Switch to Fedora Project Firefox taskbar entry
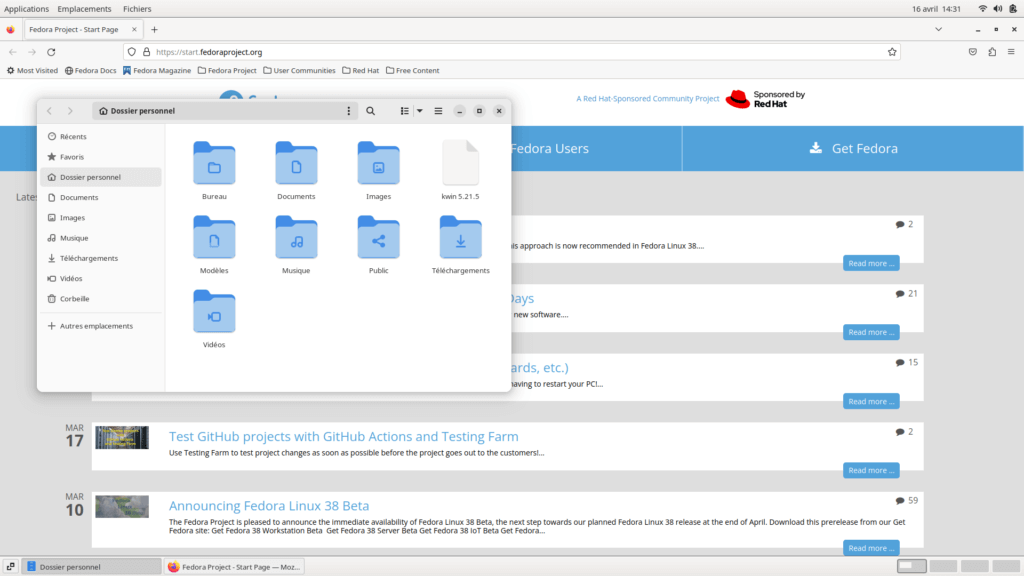This screenshot has height=576, width=1024. (234, 567)
